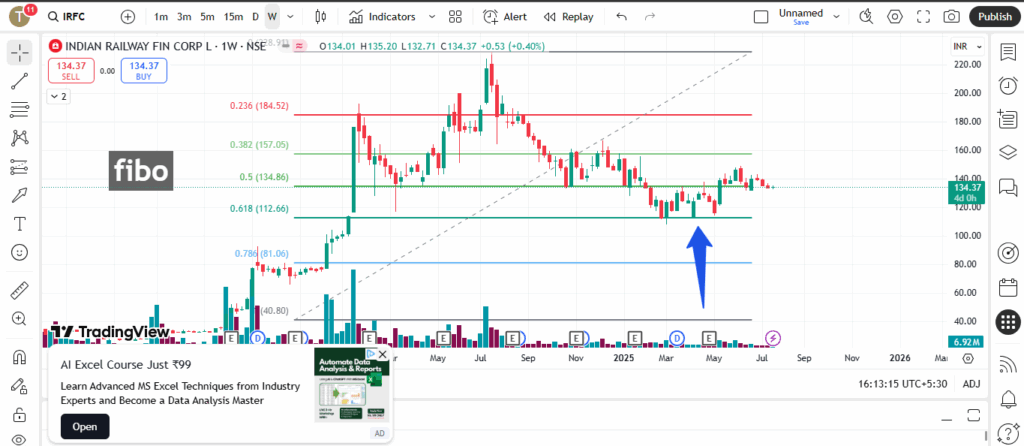Select the trend line drawing tool
1024x446 pixels.
20,81
